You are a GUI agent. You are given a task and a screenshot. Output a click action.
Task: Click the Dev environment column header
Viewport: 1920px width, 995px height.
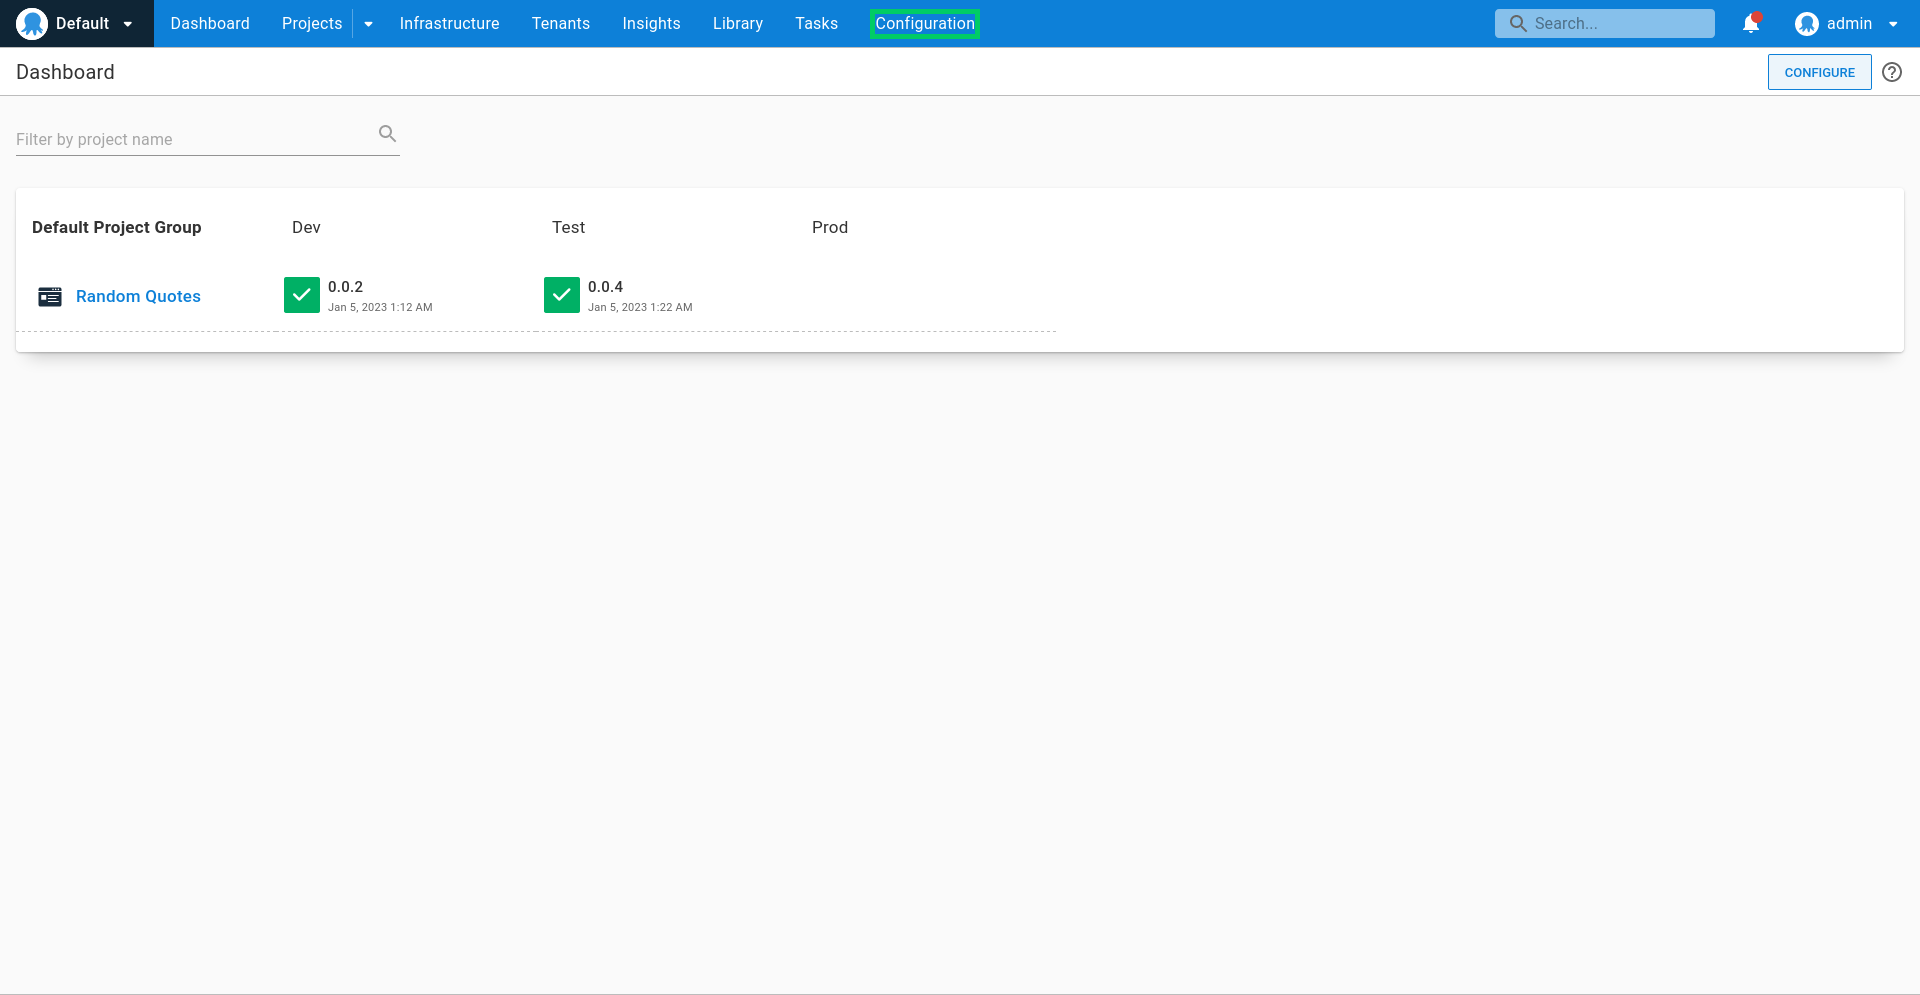[x=306, y=227]
